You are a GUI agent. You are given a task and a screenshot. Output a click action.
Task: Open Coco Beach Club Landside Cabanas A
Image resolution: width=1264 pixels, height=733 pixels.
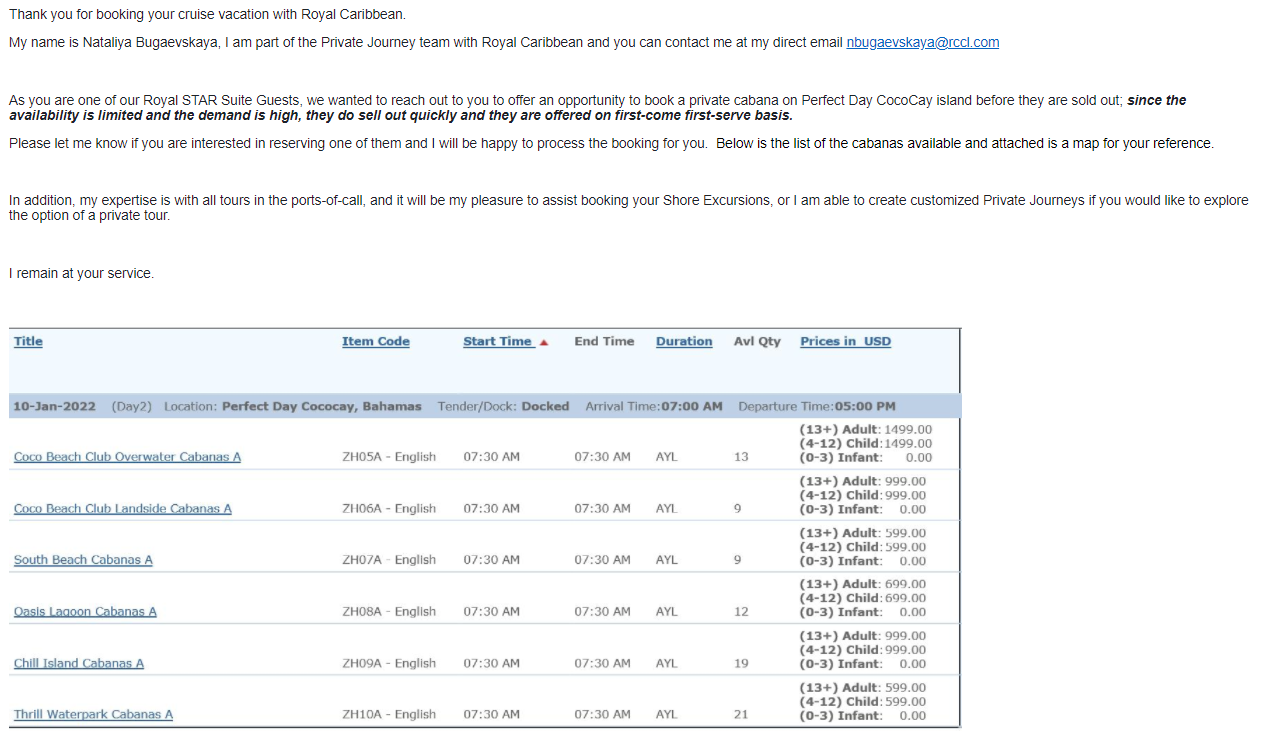click(x=123, y=509)
